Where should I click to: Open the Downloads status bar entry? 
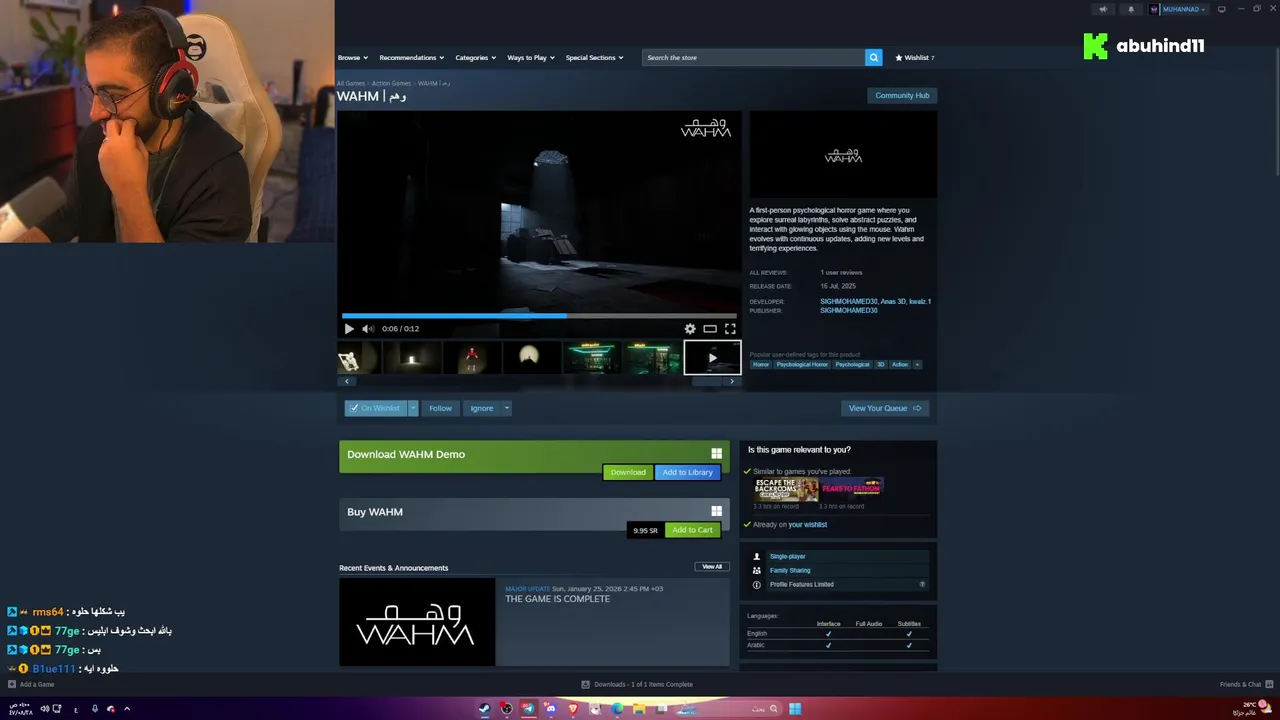click(x=637, y=685)
